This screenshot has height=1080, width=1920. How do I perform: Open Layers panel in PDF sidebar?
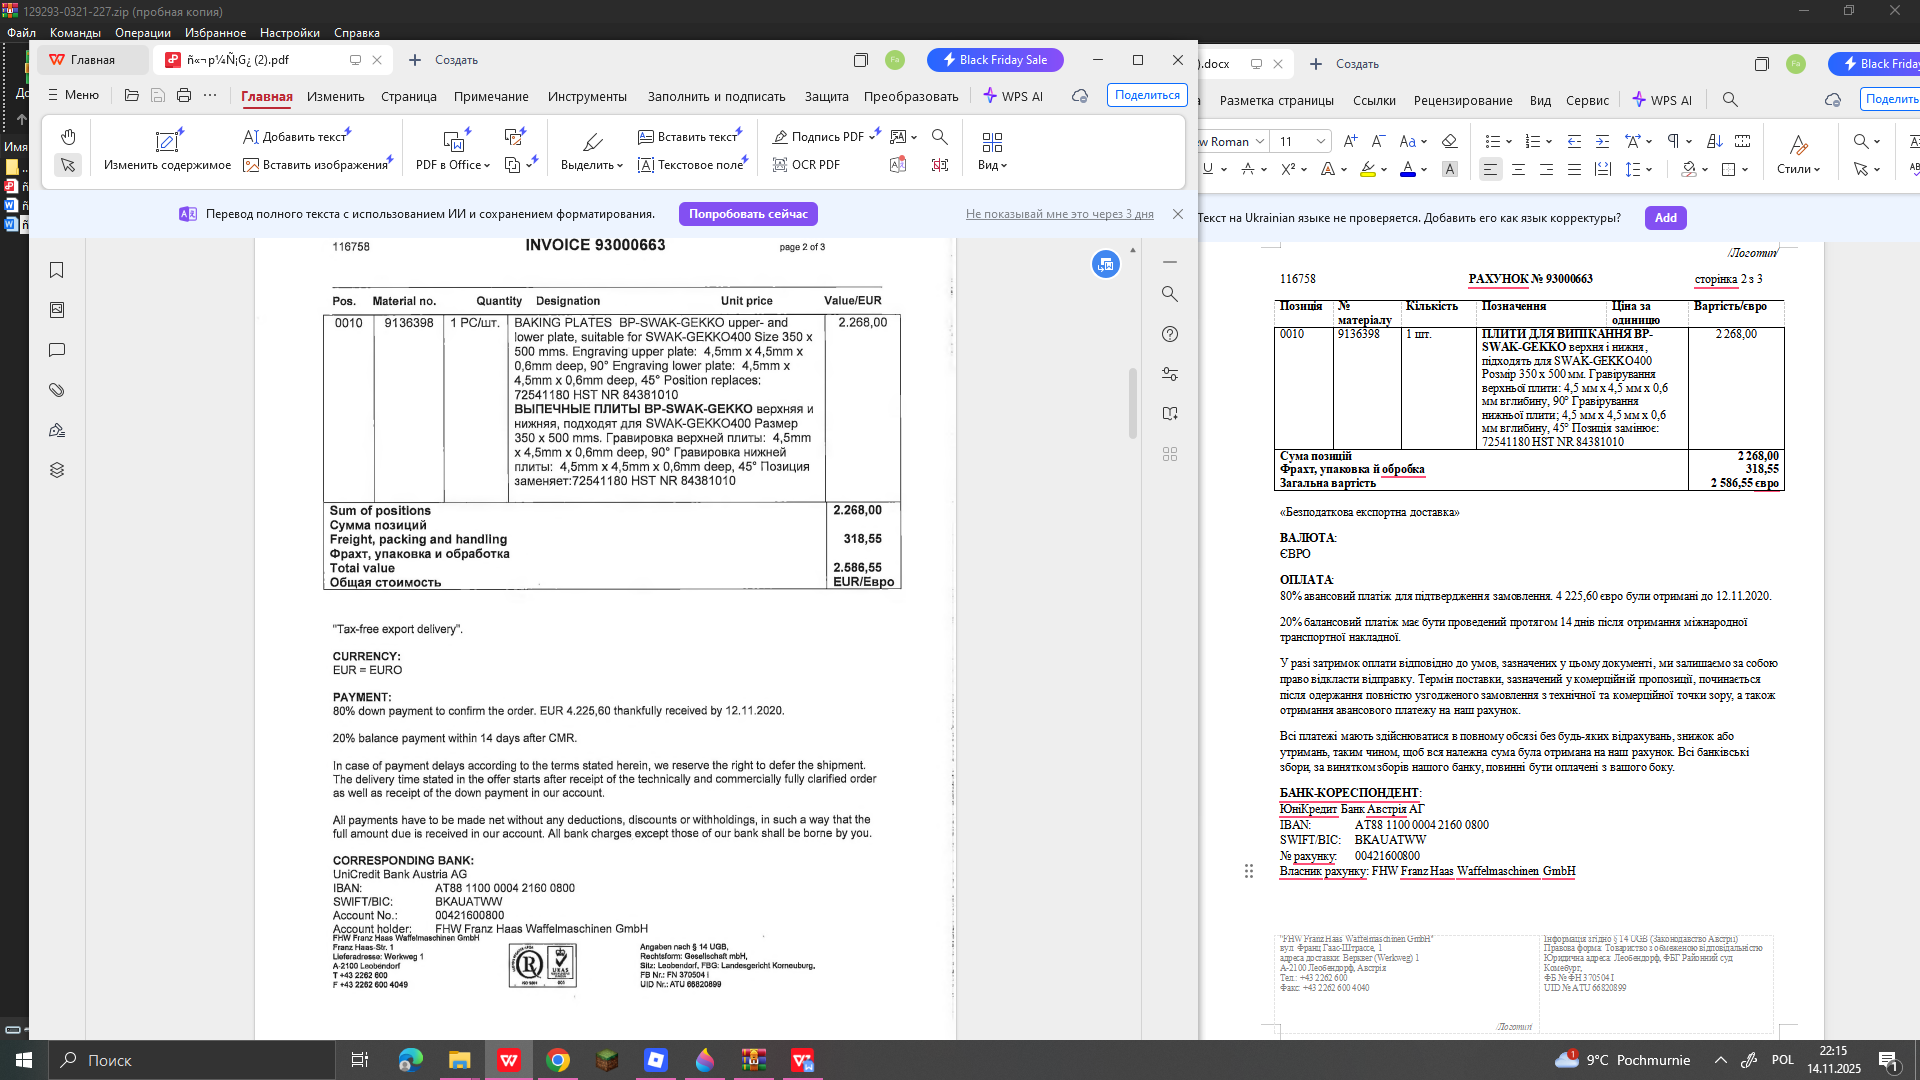(57, 470)
